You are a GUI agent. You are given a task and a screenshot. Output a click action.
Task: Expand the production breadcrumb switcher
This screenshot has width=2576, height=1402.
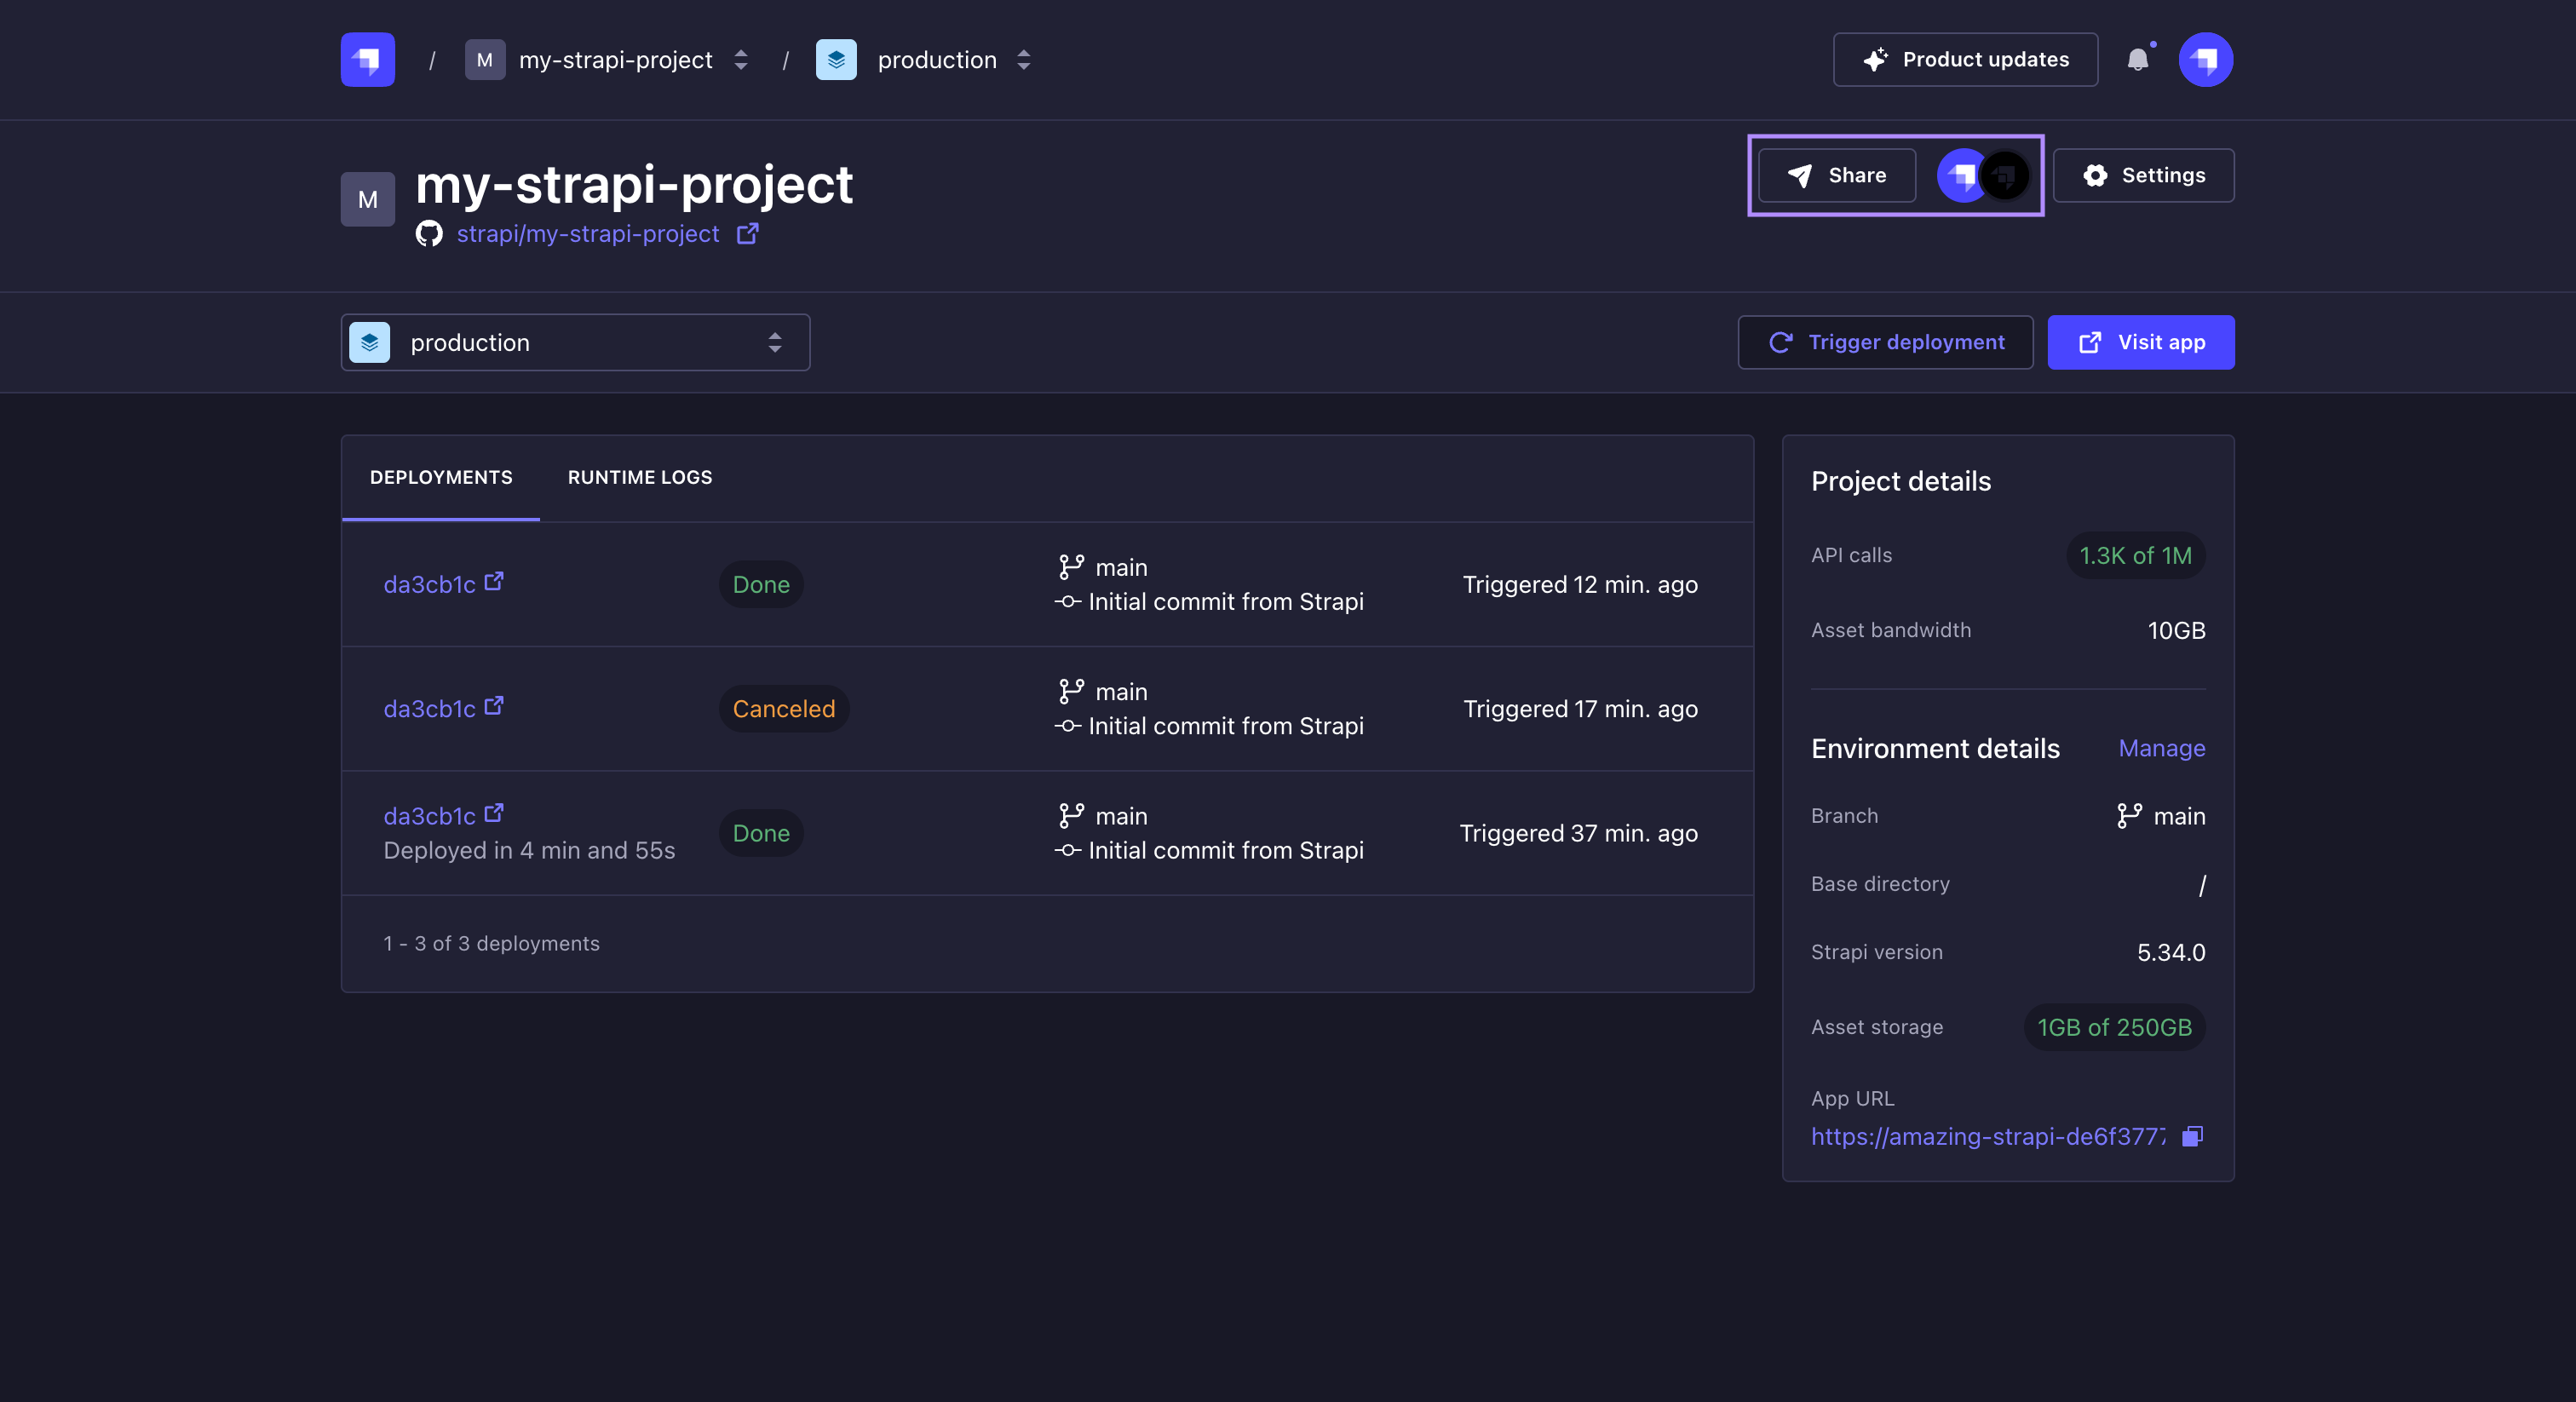pyautogui.click(x=1023, y=60)
